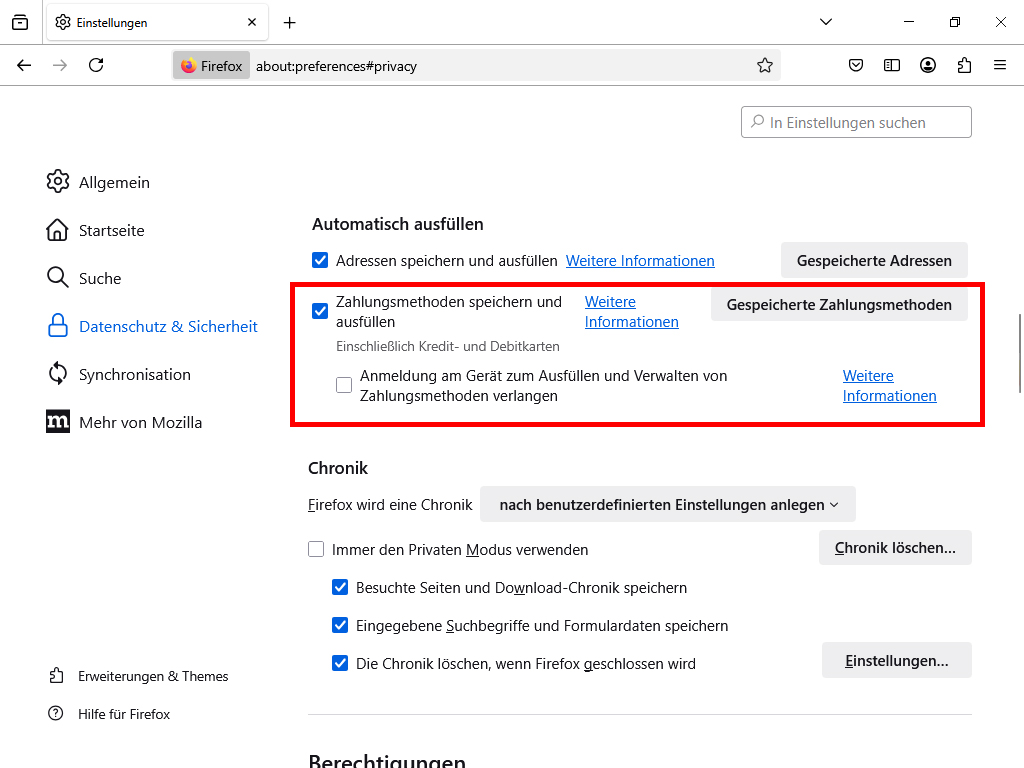This screenshot has height=768, width=1024.
Task: Disable Adressen speichern und ausfüllen
Action: pyautogui.click(x=320, y=259)
